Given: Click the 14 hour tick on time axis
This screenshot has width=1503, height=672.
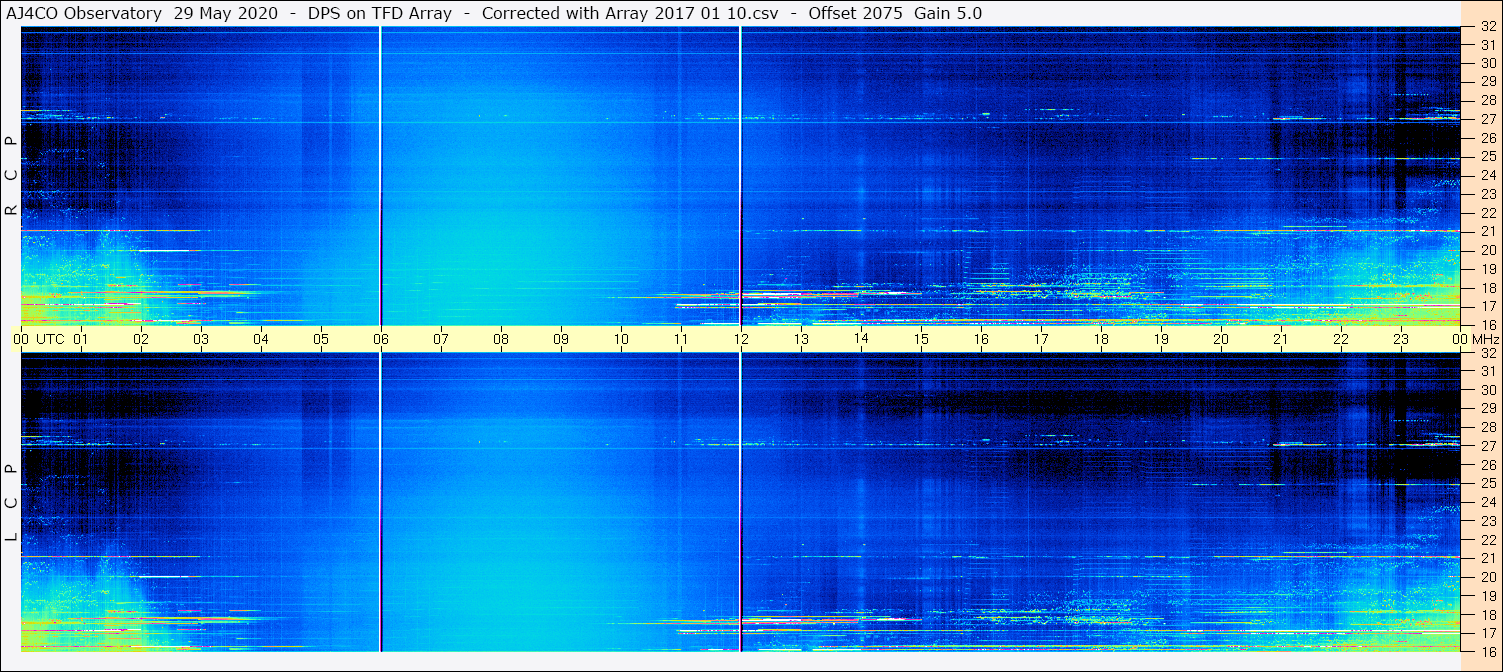Looking at the screenshot, I should click(861, 339).
